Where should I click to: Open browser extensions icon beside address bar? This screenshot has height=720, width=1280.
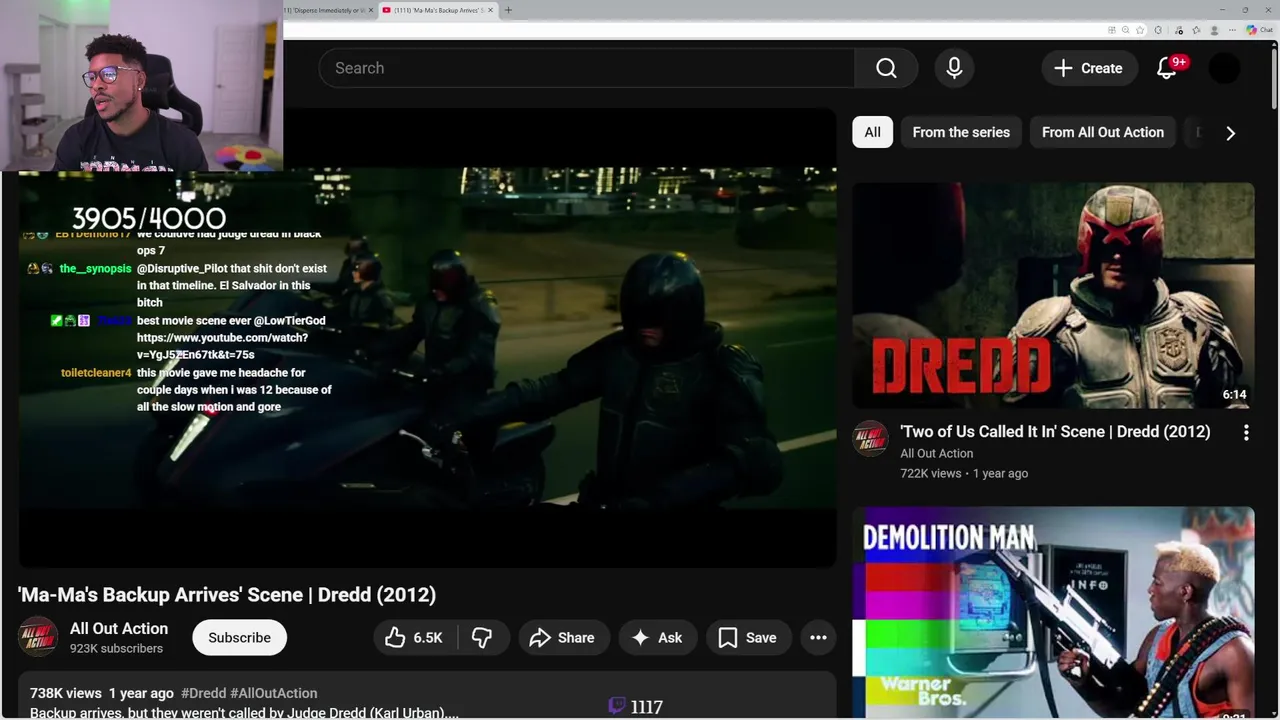pyautogui.click(x=1158, y=30)
